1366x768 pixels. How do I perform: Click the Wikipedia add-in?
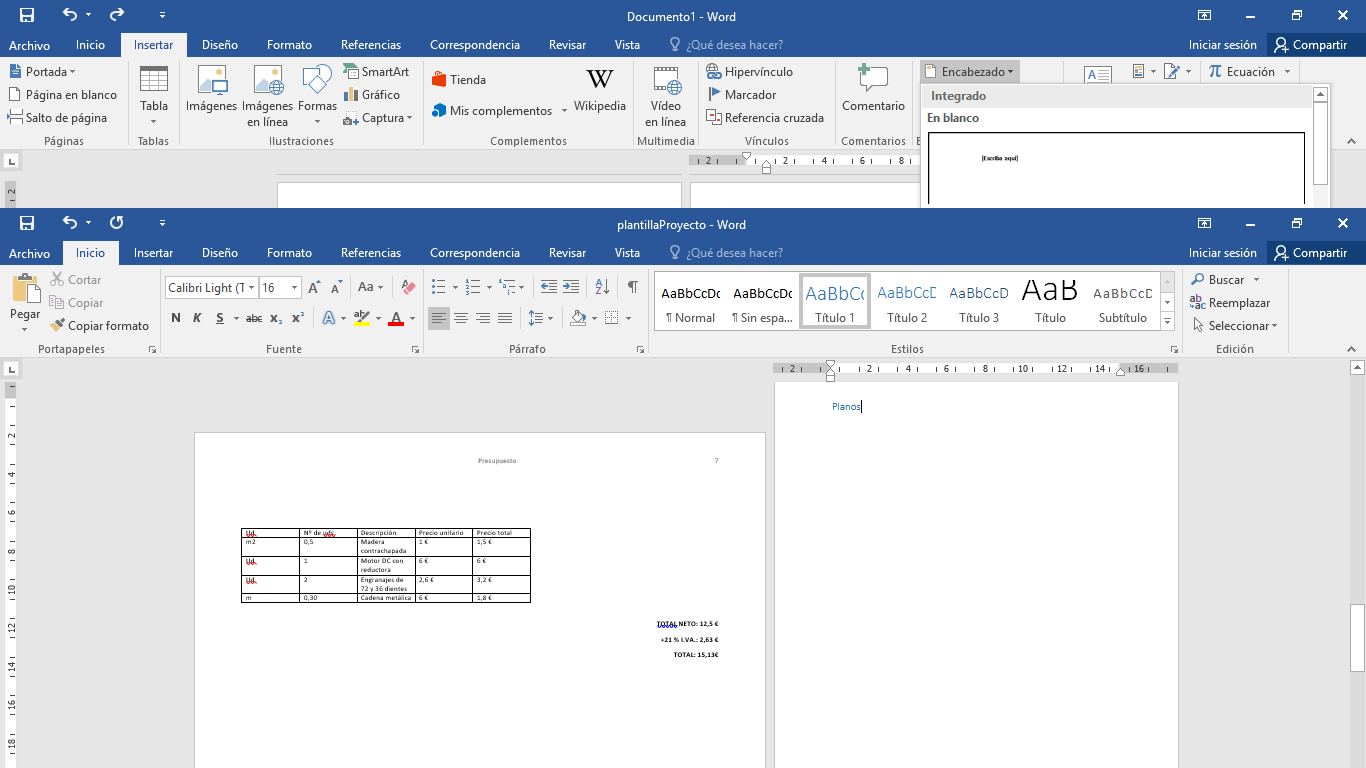(x=600, y=90)
